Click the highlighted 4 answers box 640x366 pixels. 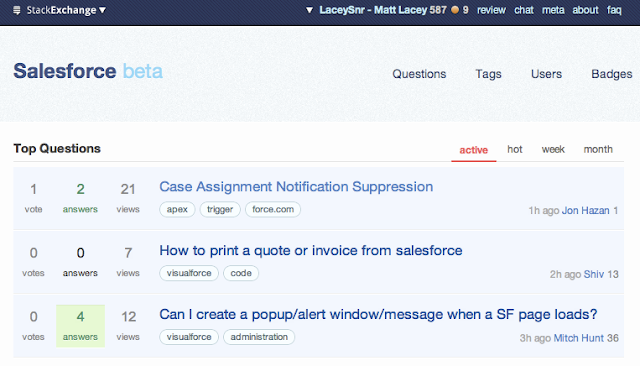(x=80, y=326)
